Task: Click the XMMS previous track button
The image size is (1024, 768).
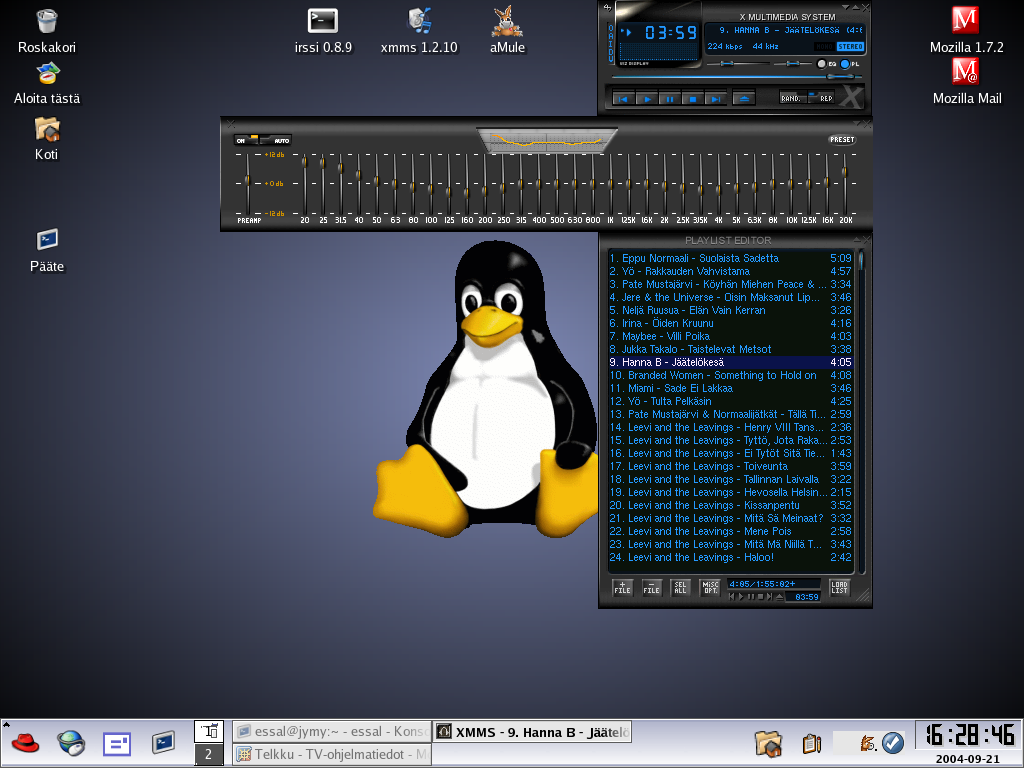Action: [624, 99]
